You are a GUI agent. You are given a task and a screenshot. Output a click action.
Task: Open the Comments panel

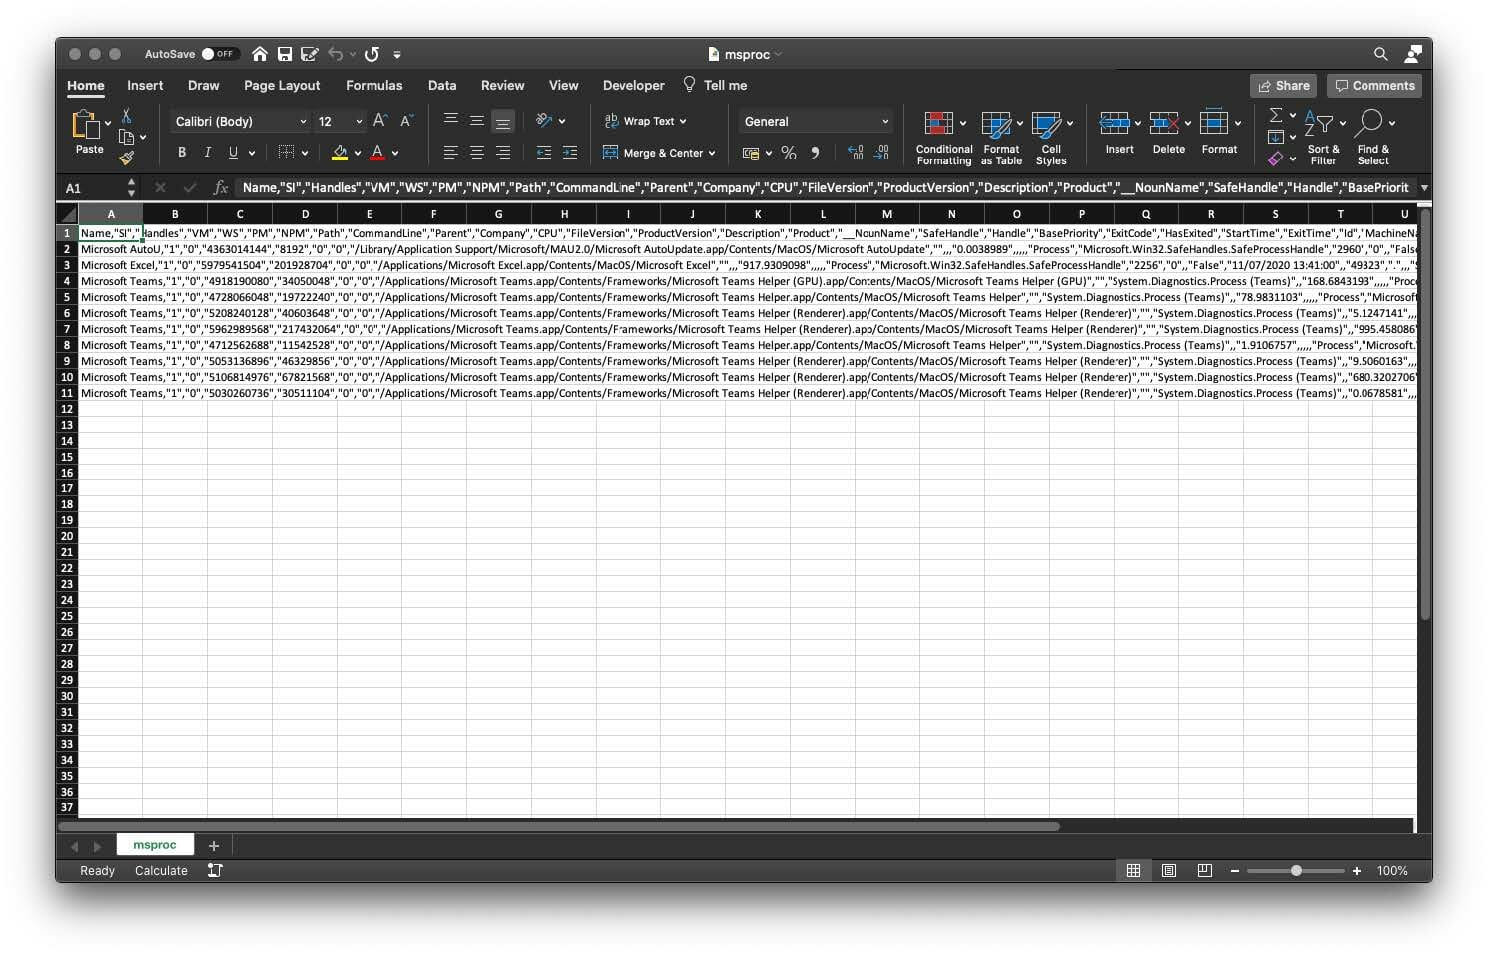pos(1374,85)
